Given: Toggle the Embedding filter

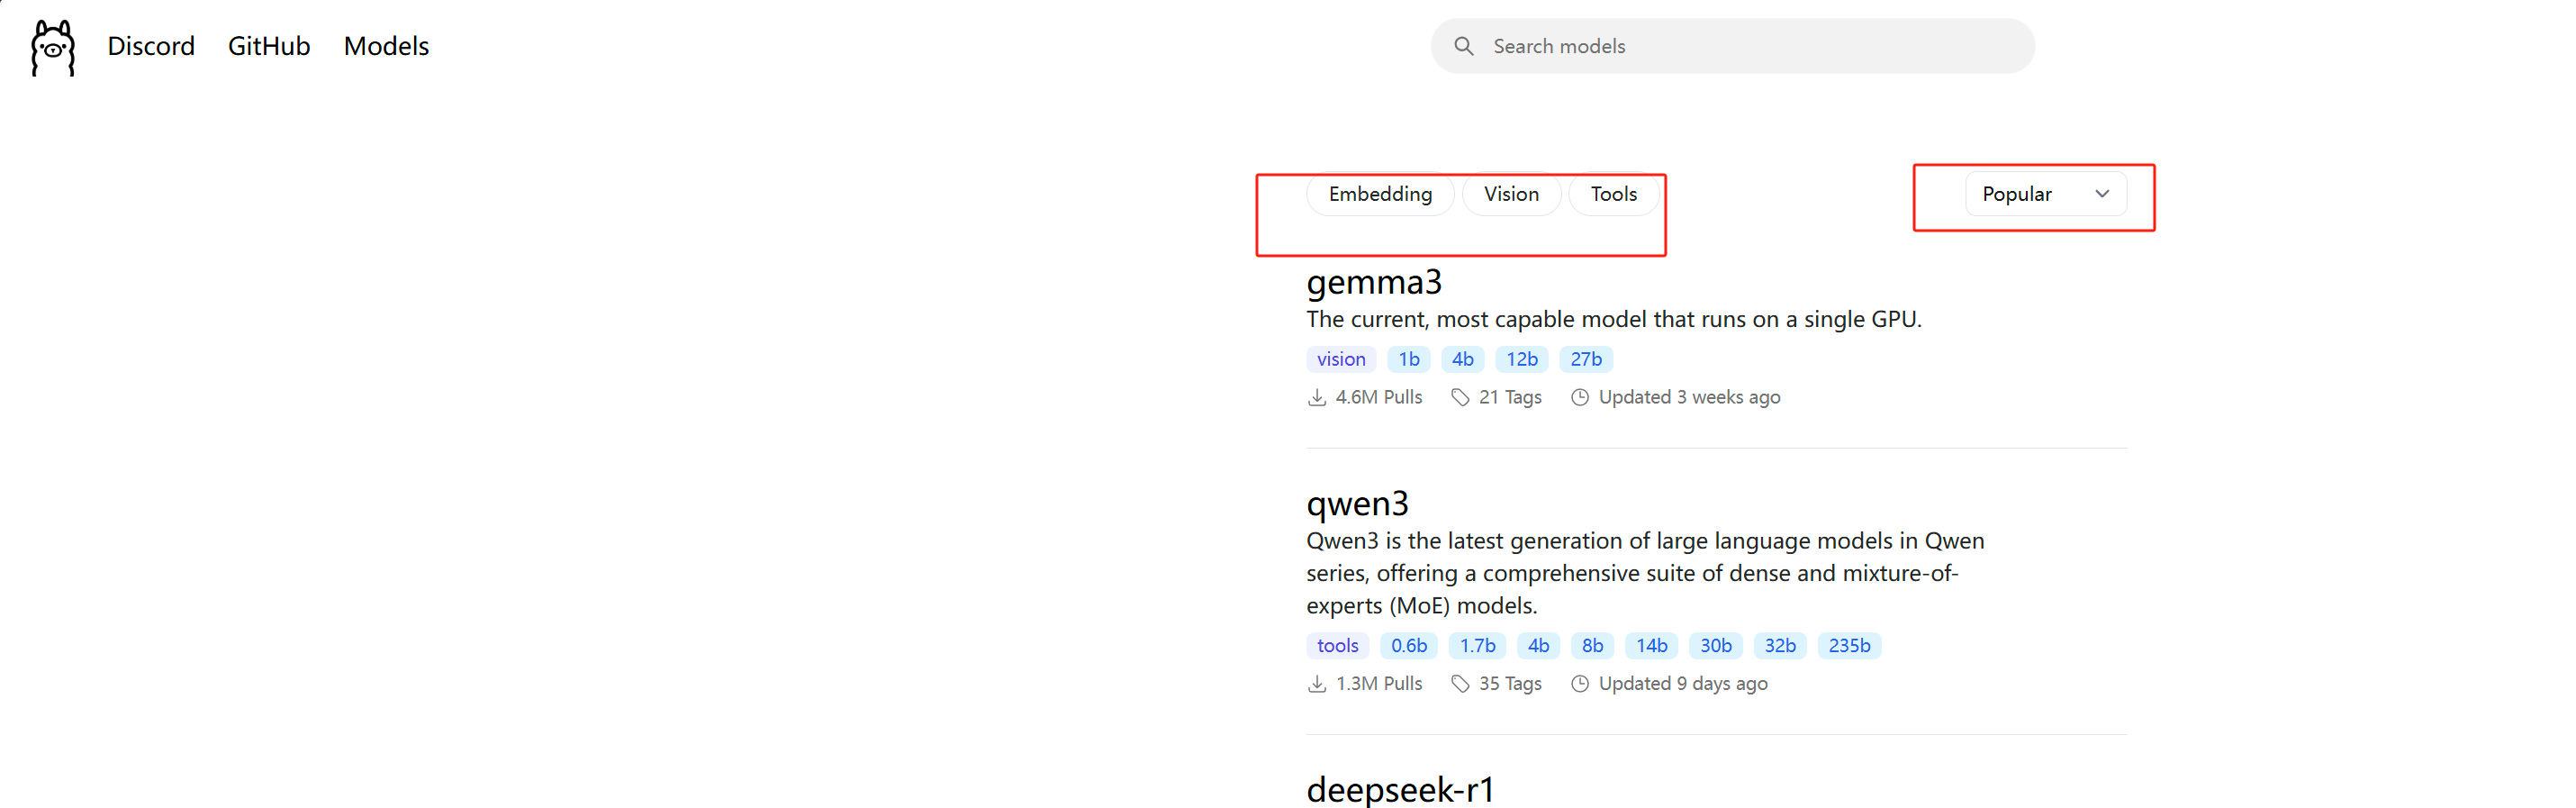Looking at the screenshot, I should point(1379,194).
